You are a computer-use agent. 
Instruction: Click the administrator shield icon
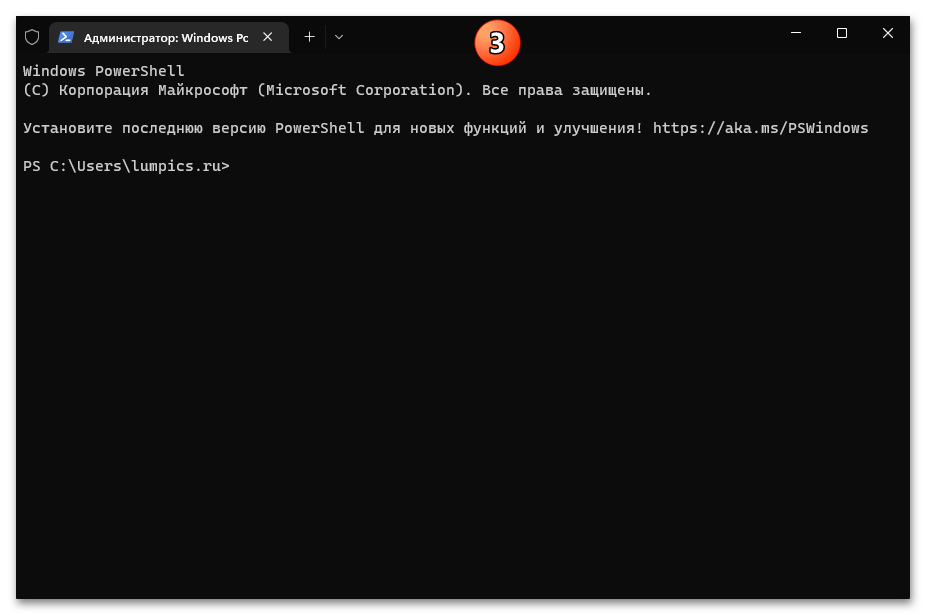[32, 37]
